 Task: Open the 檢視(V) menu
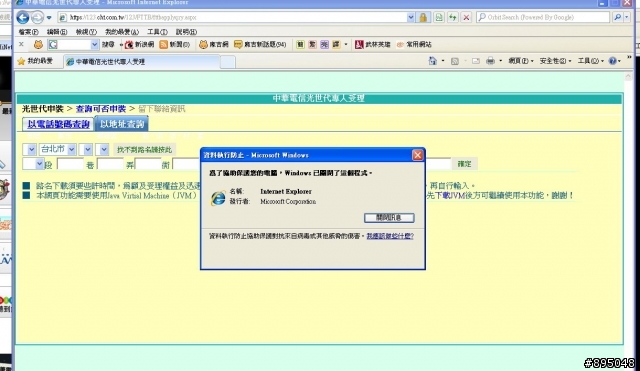point(86,32)
